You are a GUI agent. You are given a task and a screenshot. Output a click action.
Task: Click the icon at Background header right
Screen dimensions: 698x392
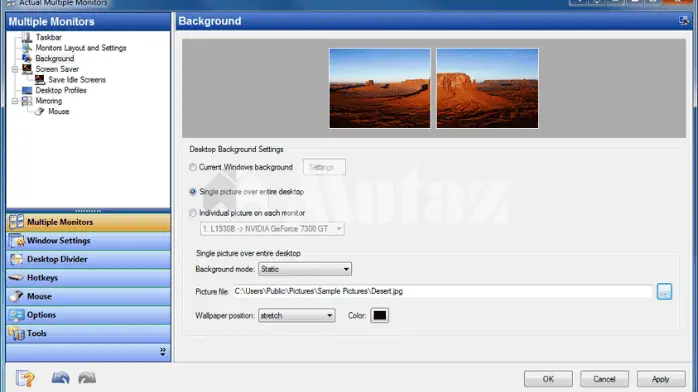tap(684, 20)
